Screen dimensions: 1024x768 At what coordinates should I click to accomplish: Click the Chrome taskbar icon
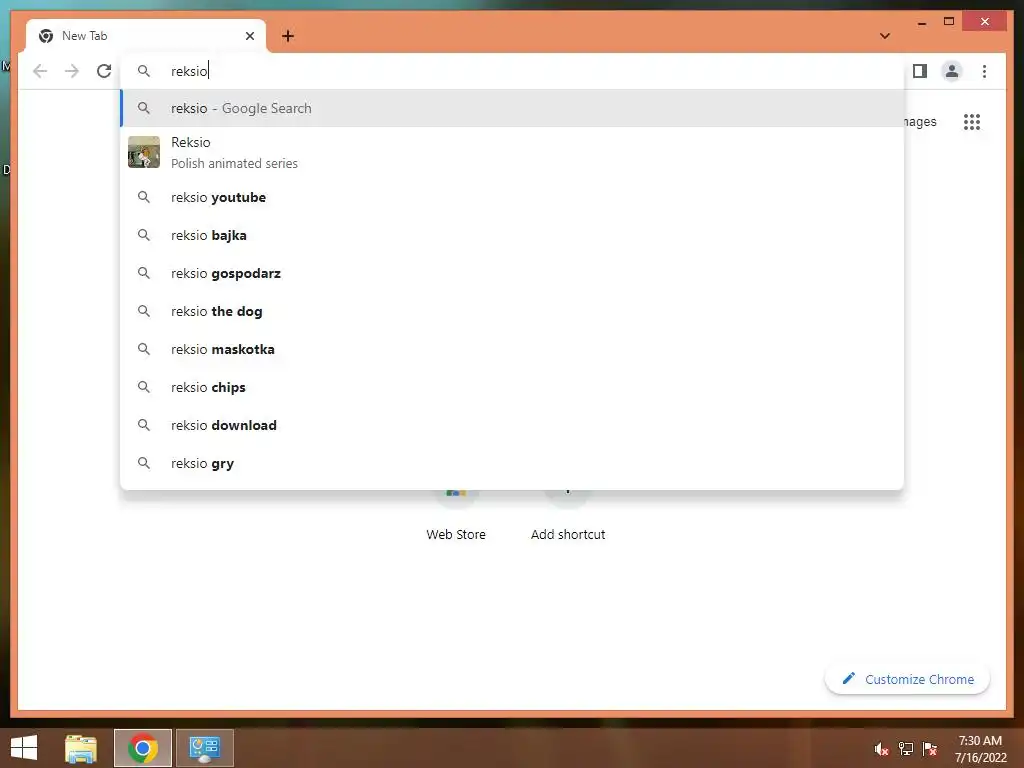(142, 748)
